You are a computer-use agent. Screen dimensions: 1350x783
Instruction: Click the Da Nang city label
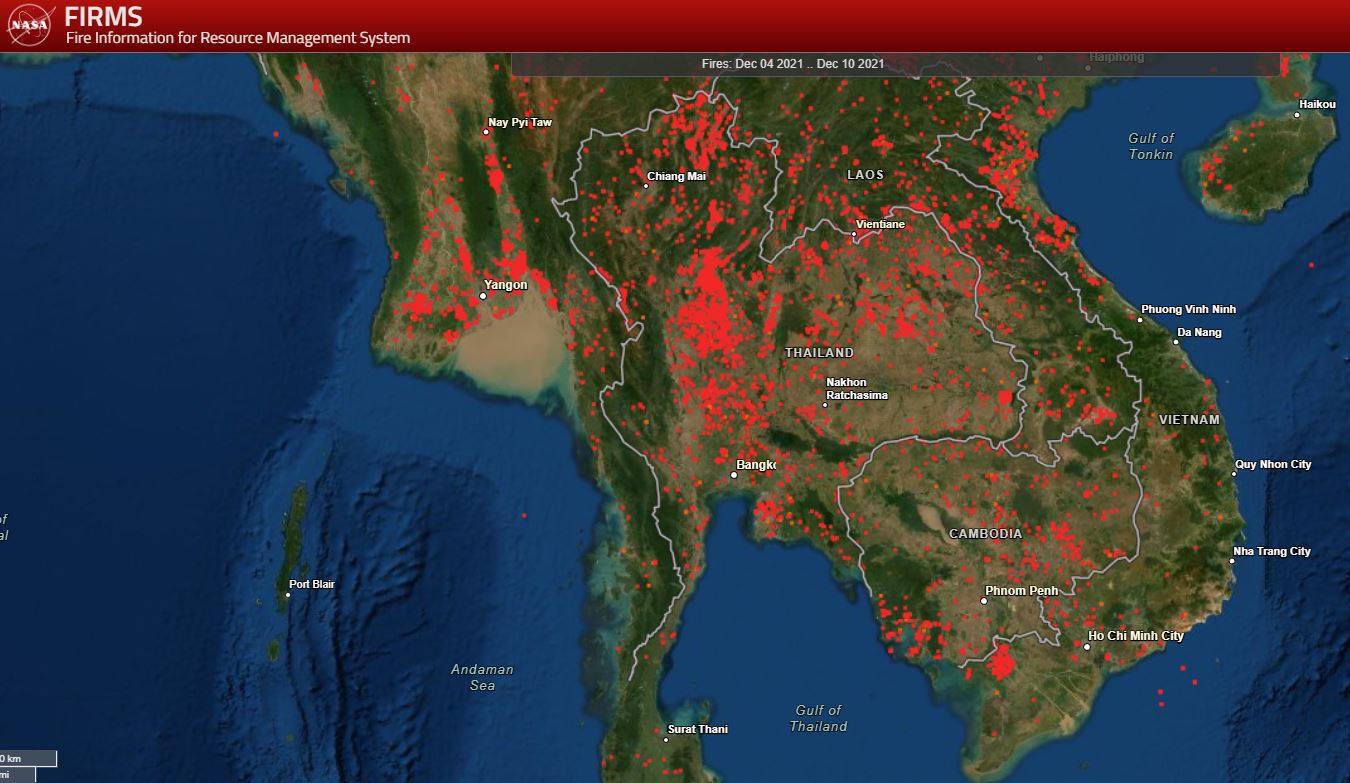[x=1199, y=333]
